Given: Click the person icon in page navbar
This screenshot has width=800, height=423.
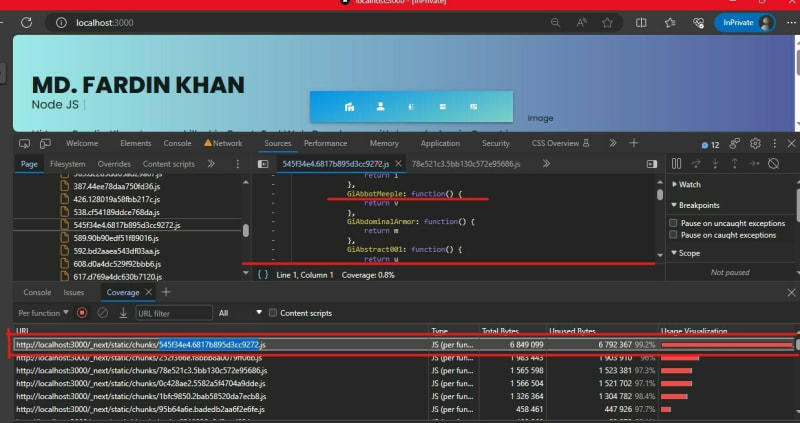Looking at the screenshot, I should (x=380, y=106).
